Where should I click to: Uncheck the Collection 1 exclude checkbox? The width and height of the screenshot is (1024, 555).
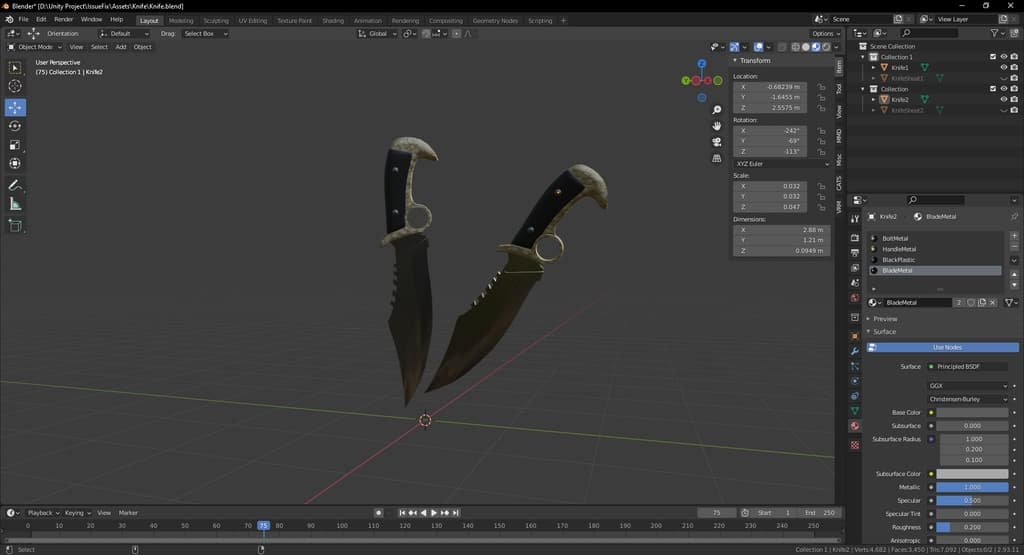click(x=993, y=57)
